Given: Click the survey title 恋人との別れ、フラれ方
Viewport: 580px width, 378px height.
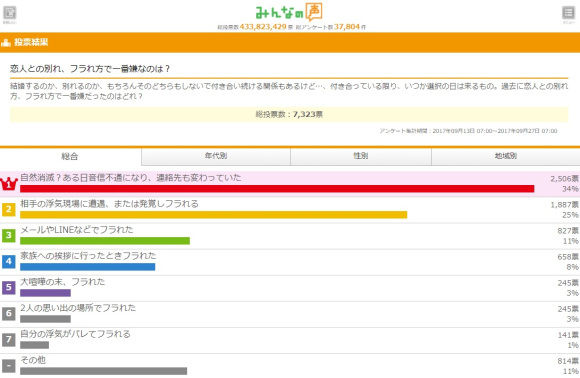Looking at the screenshot, I should click(90, 68).
